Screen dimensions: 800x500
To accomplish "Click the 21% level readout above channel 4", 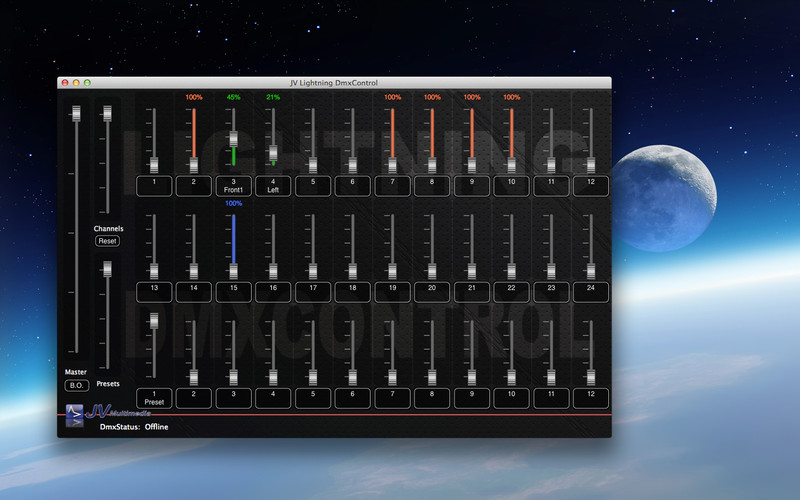I will point(273,97).
